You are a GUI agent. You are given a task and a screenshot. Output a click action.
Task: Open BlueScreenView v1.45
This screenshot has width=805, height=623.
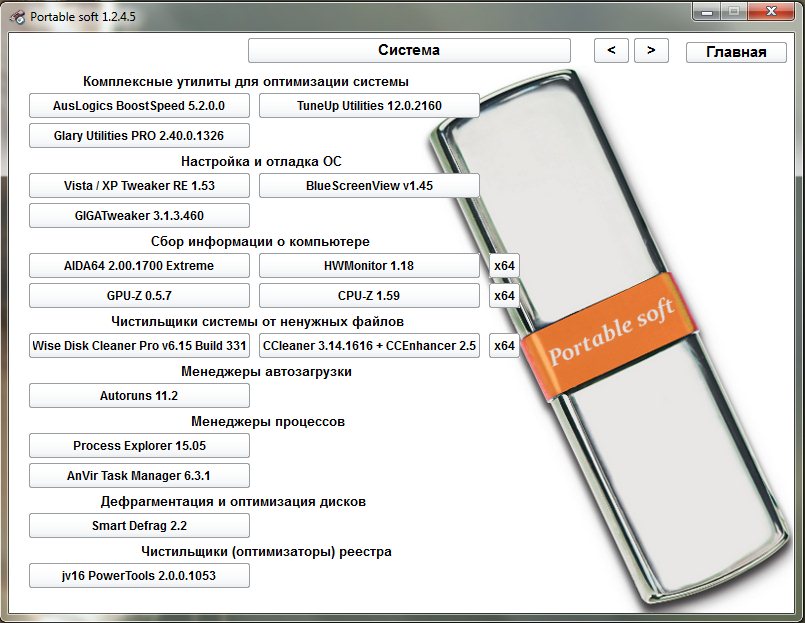[x=369, y=186]
